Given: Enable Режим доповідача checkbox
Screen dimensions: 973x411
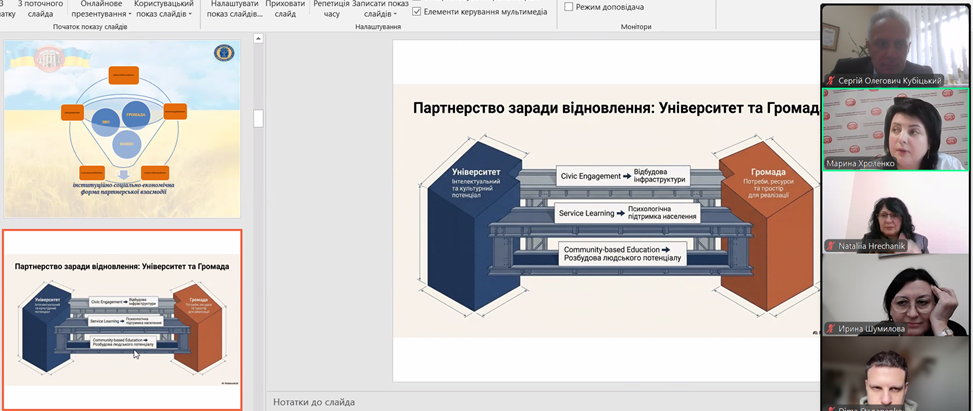Looking at the screenshot, I should point(570,7).
